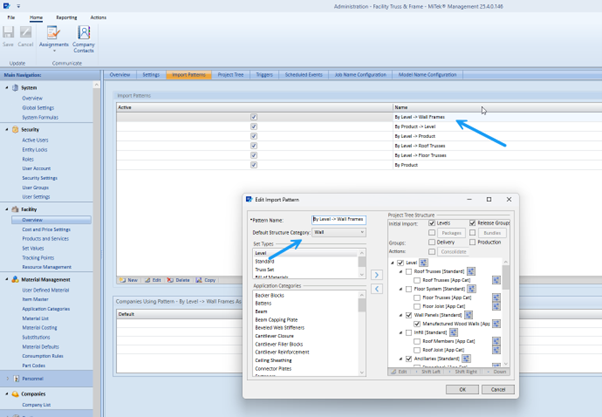602x417 pixels.
Task: Toggle the Release Groups checkbox
Action: 472,223
